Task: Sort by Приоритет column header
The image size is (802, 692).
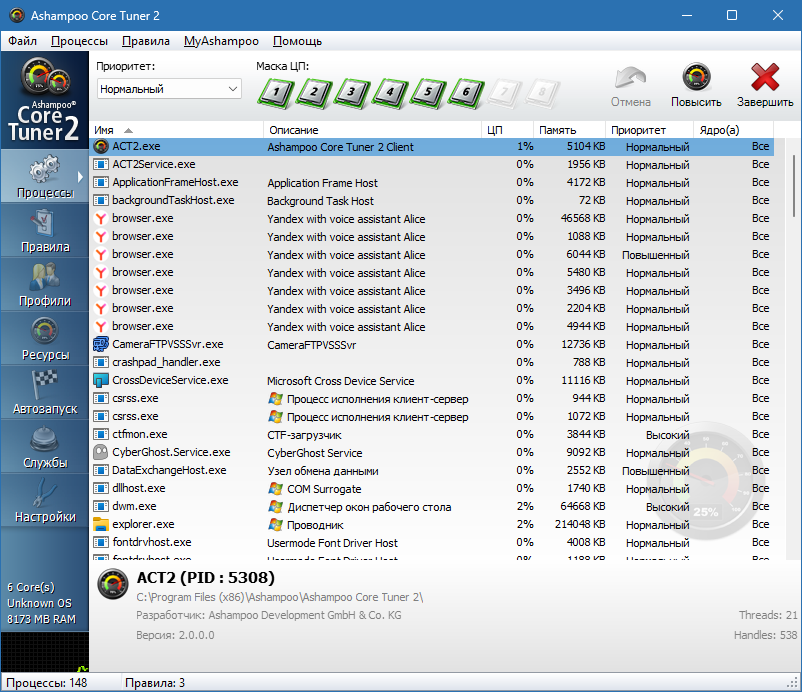Action: [649, 130]
